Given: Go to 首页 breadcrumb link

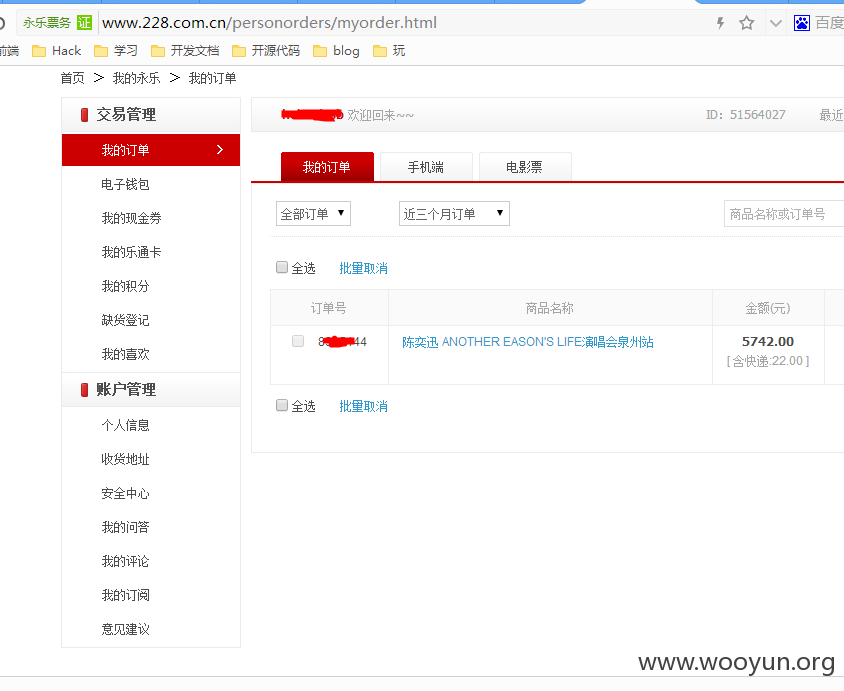Looking at the screenshot, I should tap(73, 79).
